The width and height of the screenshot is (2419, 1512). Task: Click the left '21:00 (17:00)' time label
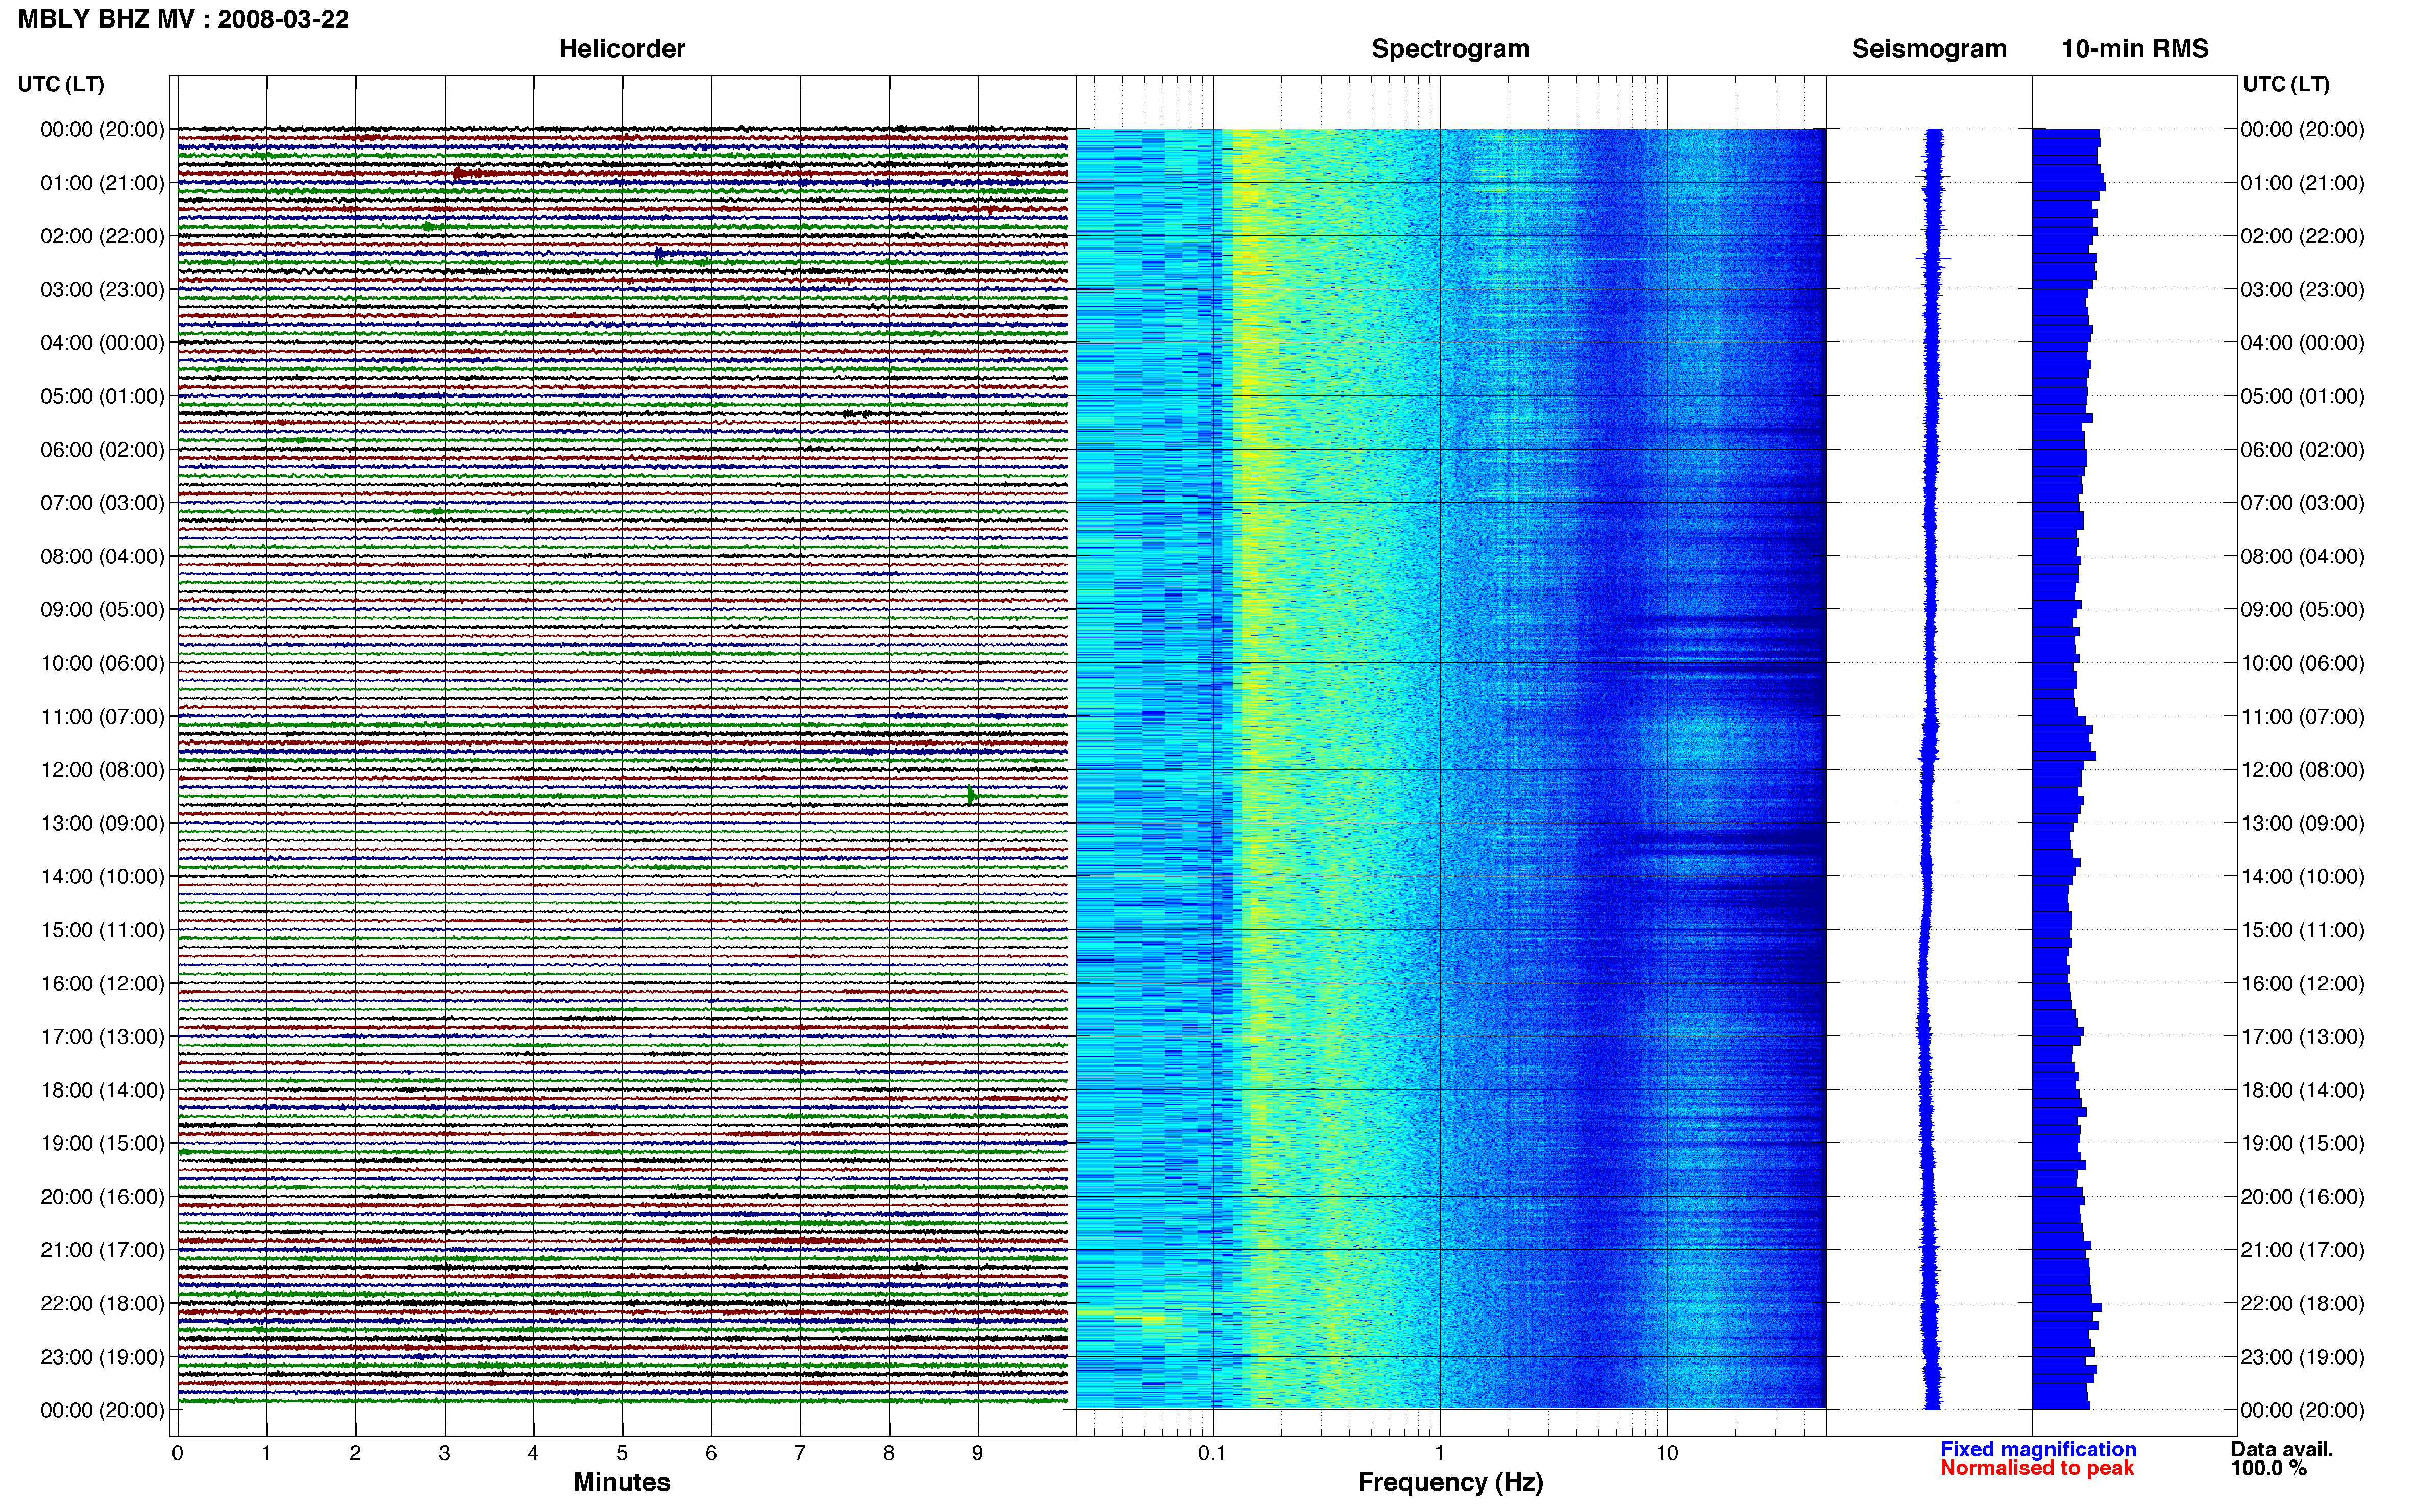(x=102, y=1250)
